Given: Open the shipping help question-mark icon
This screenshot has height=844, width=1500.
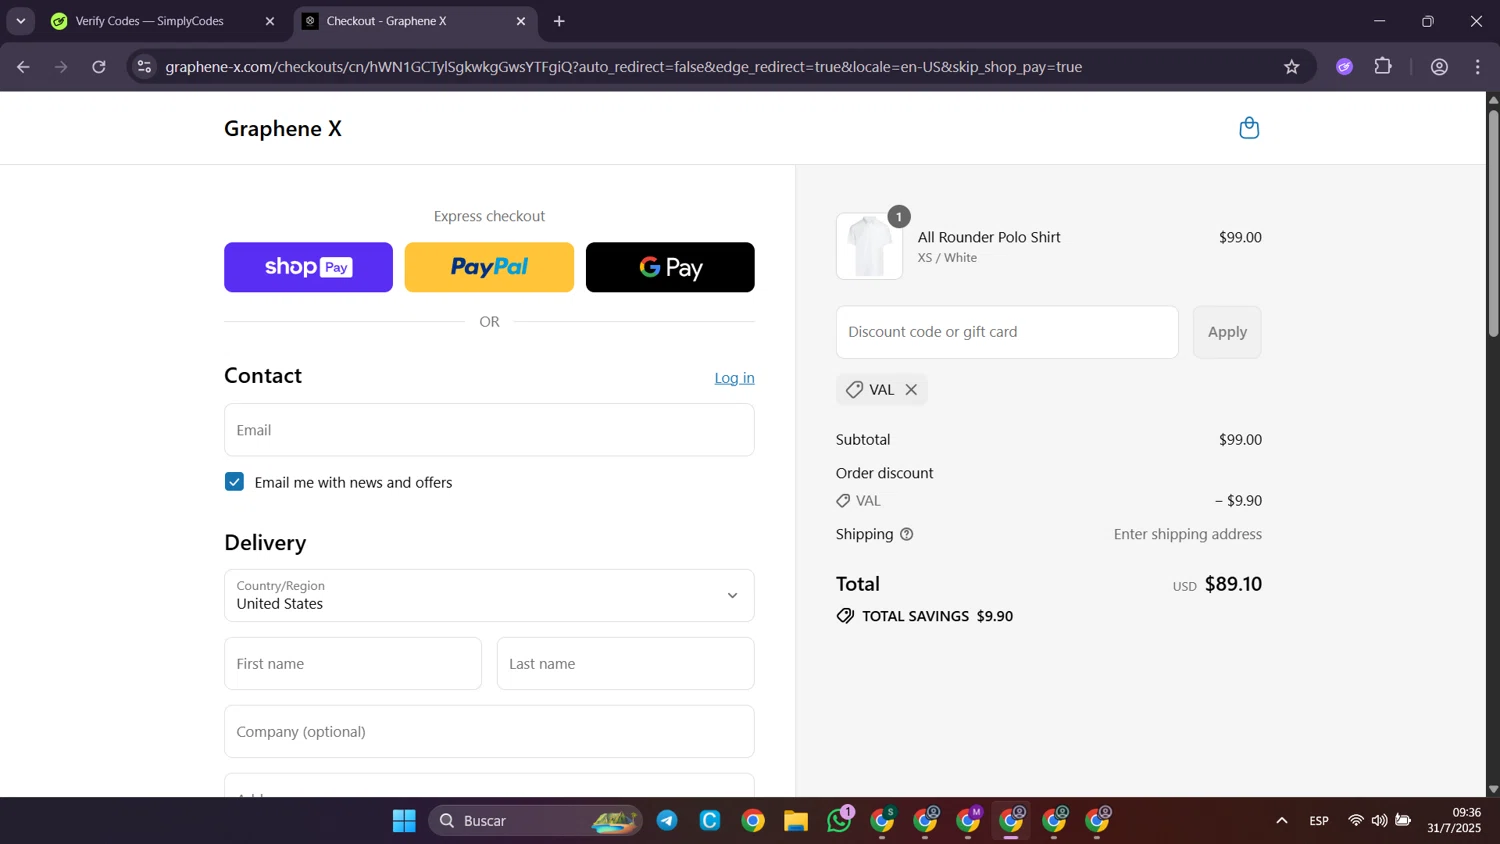Looking at the screenshot, I should [x=907, y=534].
